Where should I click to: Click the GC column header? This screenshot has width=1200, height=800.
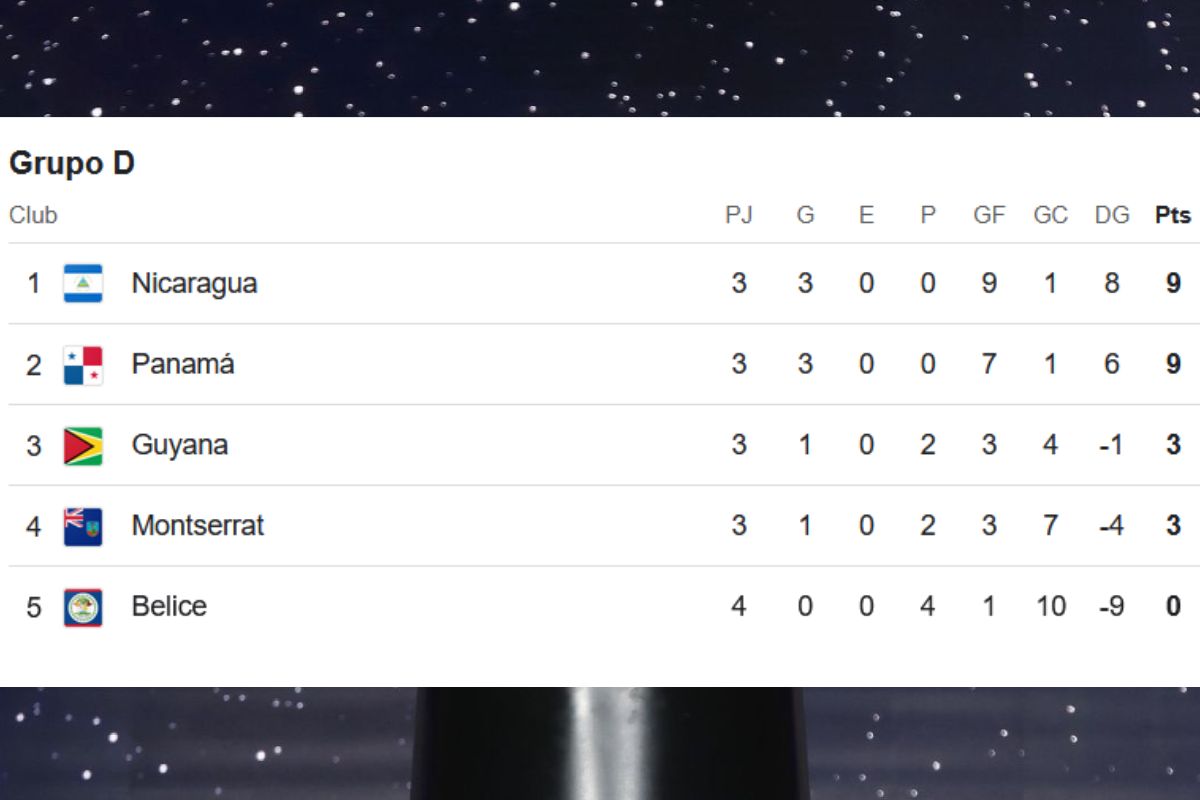coord(1050,215)
